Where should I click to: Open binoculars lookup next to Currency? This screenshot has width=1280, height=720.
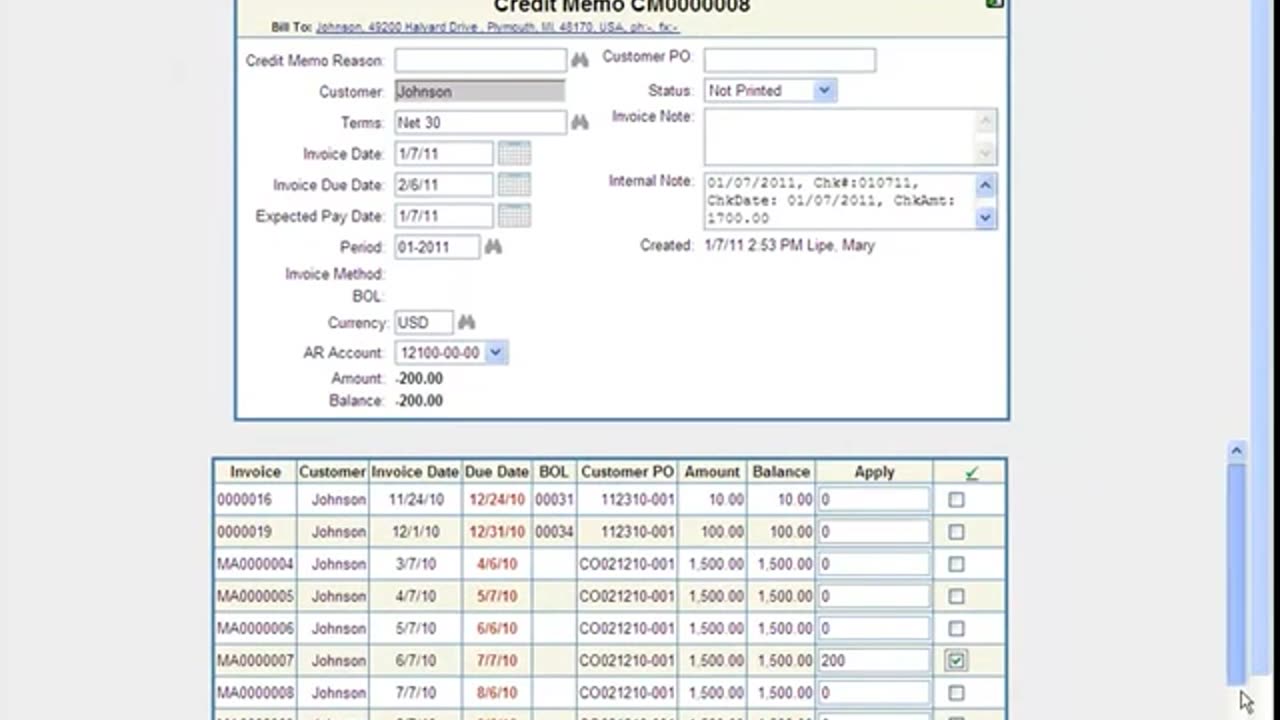(x=467, y=323)
